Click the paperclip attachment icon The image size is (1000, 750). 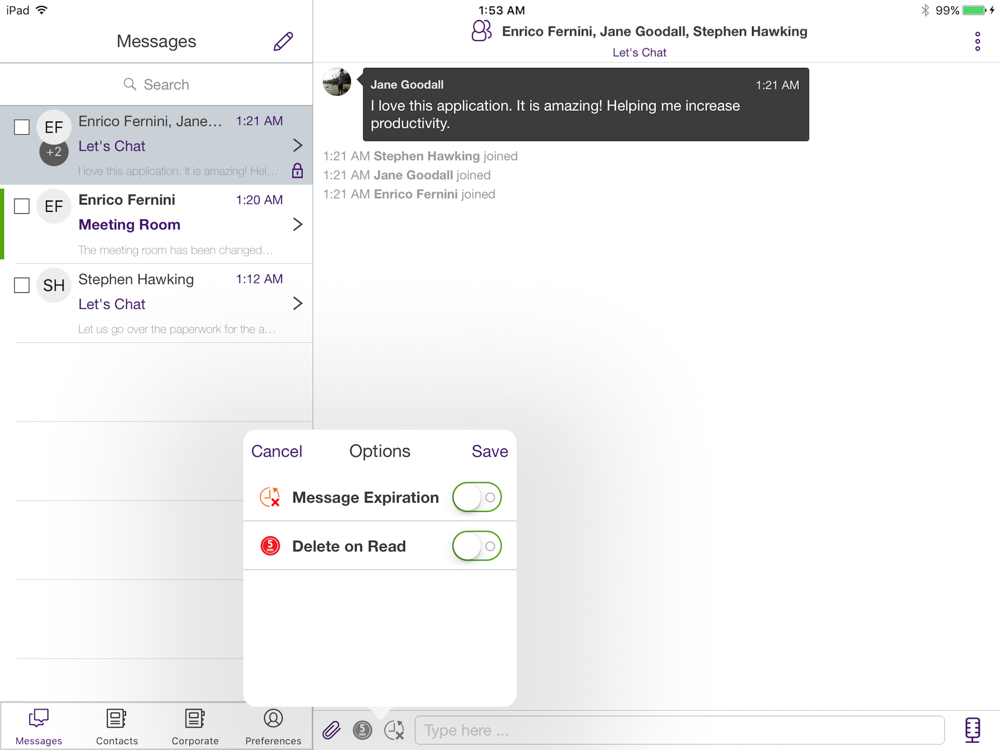(331, 730)
